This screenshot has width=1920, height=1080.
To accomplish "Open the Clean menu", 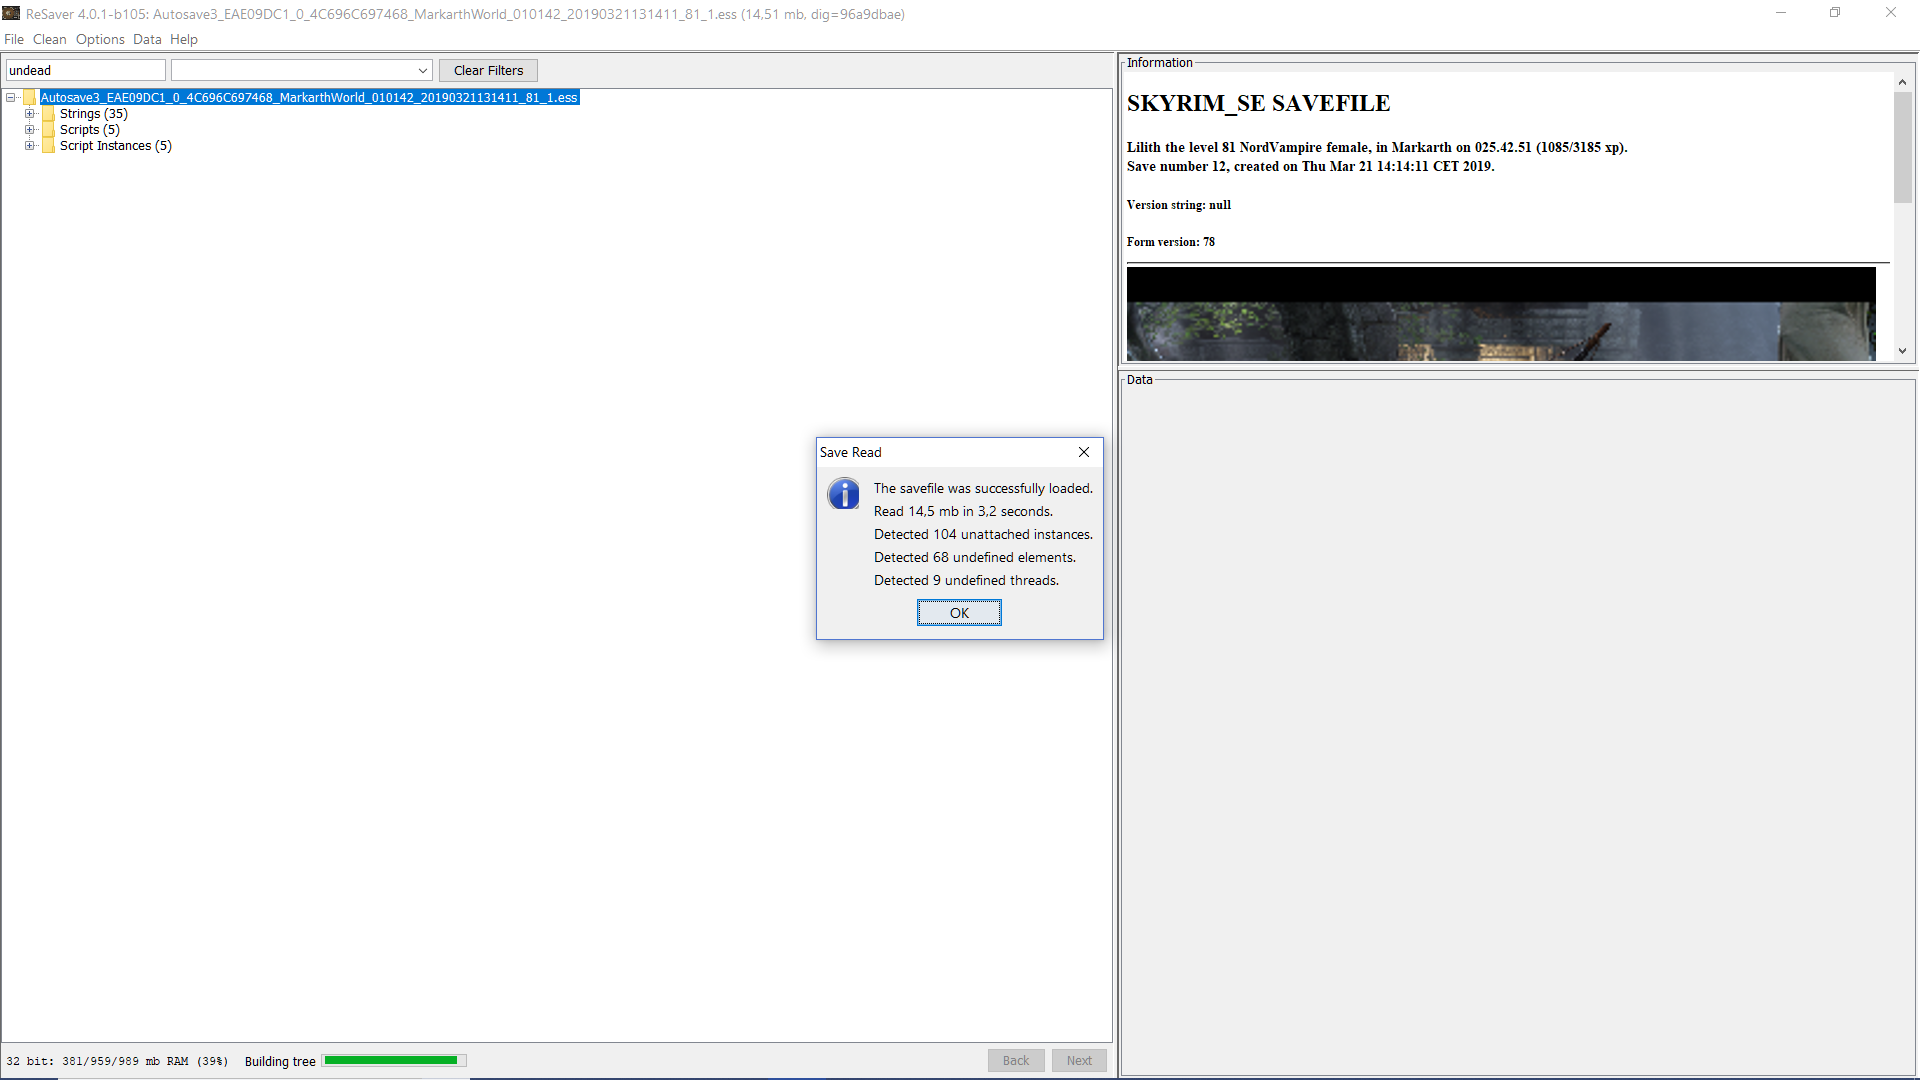I will (x=49, y=39).
